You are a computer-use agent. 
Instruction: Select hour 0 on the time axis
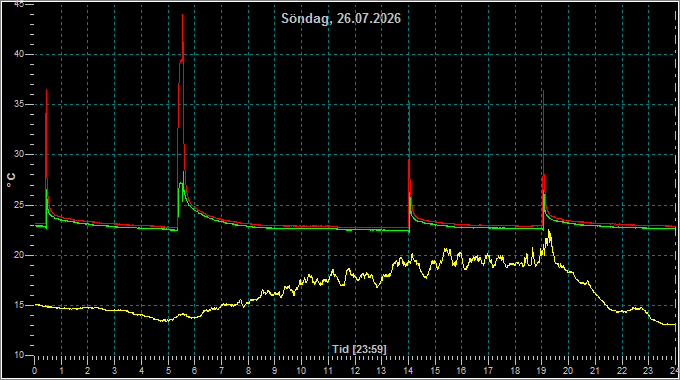pyautogui.click(x=35, y=371)
